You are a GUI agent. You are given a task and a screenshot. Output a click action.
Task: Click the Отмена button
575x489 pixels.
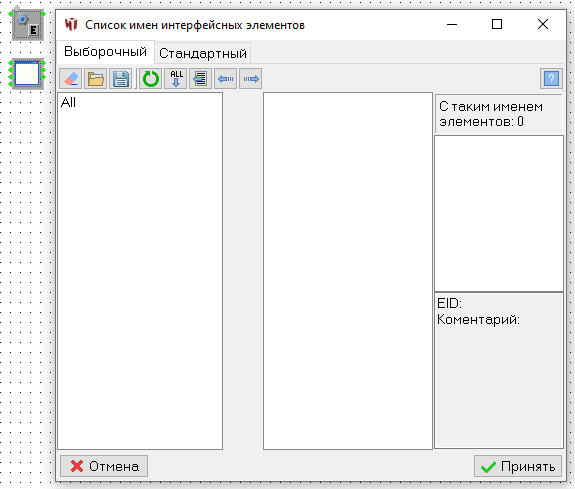tap(104, 466)
